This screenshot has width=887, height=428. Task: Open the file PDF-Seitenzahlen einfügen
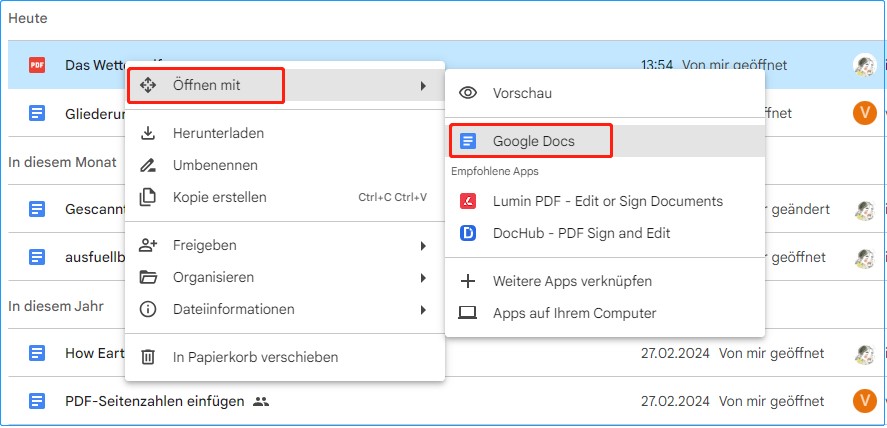pyautogui.click(x=155, y=401)
